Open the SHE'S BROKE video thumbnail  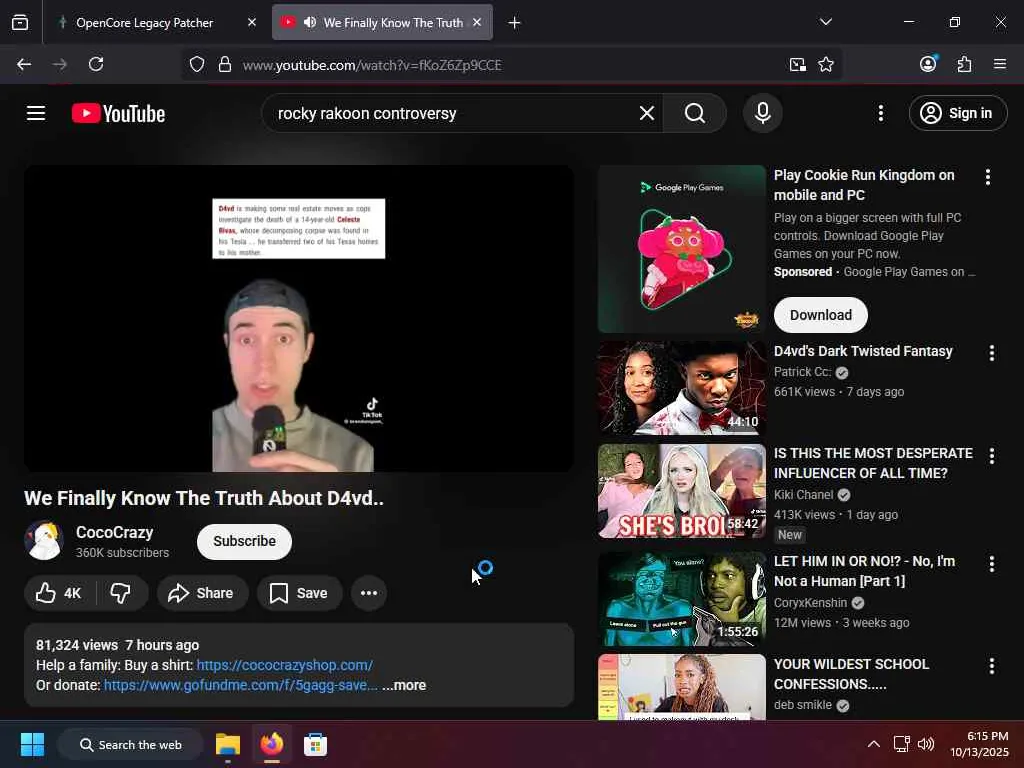[x=682, y=491]
